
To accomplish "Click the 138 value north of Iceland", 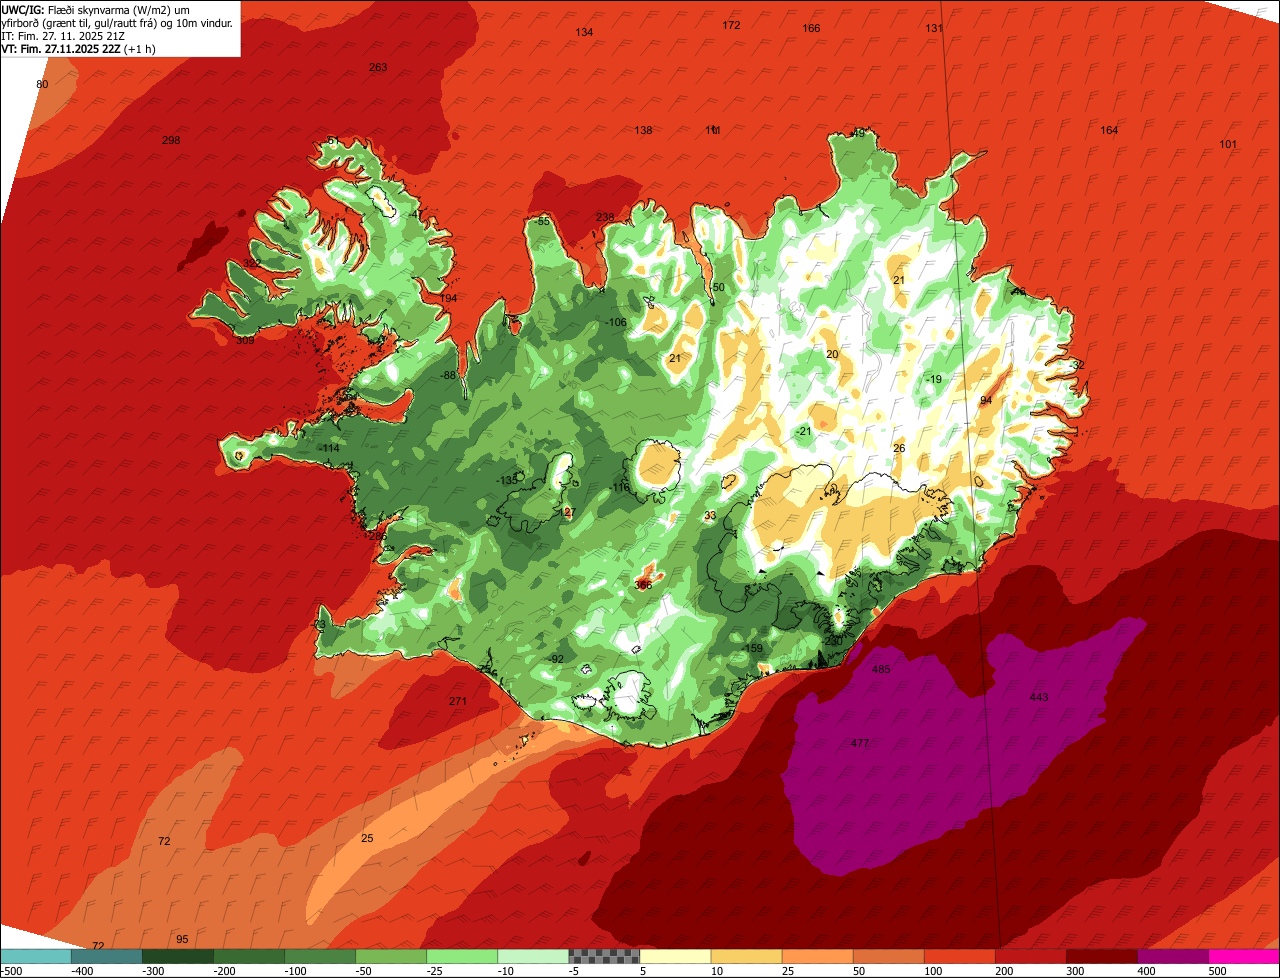I will click(643, 130).
